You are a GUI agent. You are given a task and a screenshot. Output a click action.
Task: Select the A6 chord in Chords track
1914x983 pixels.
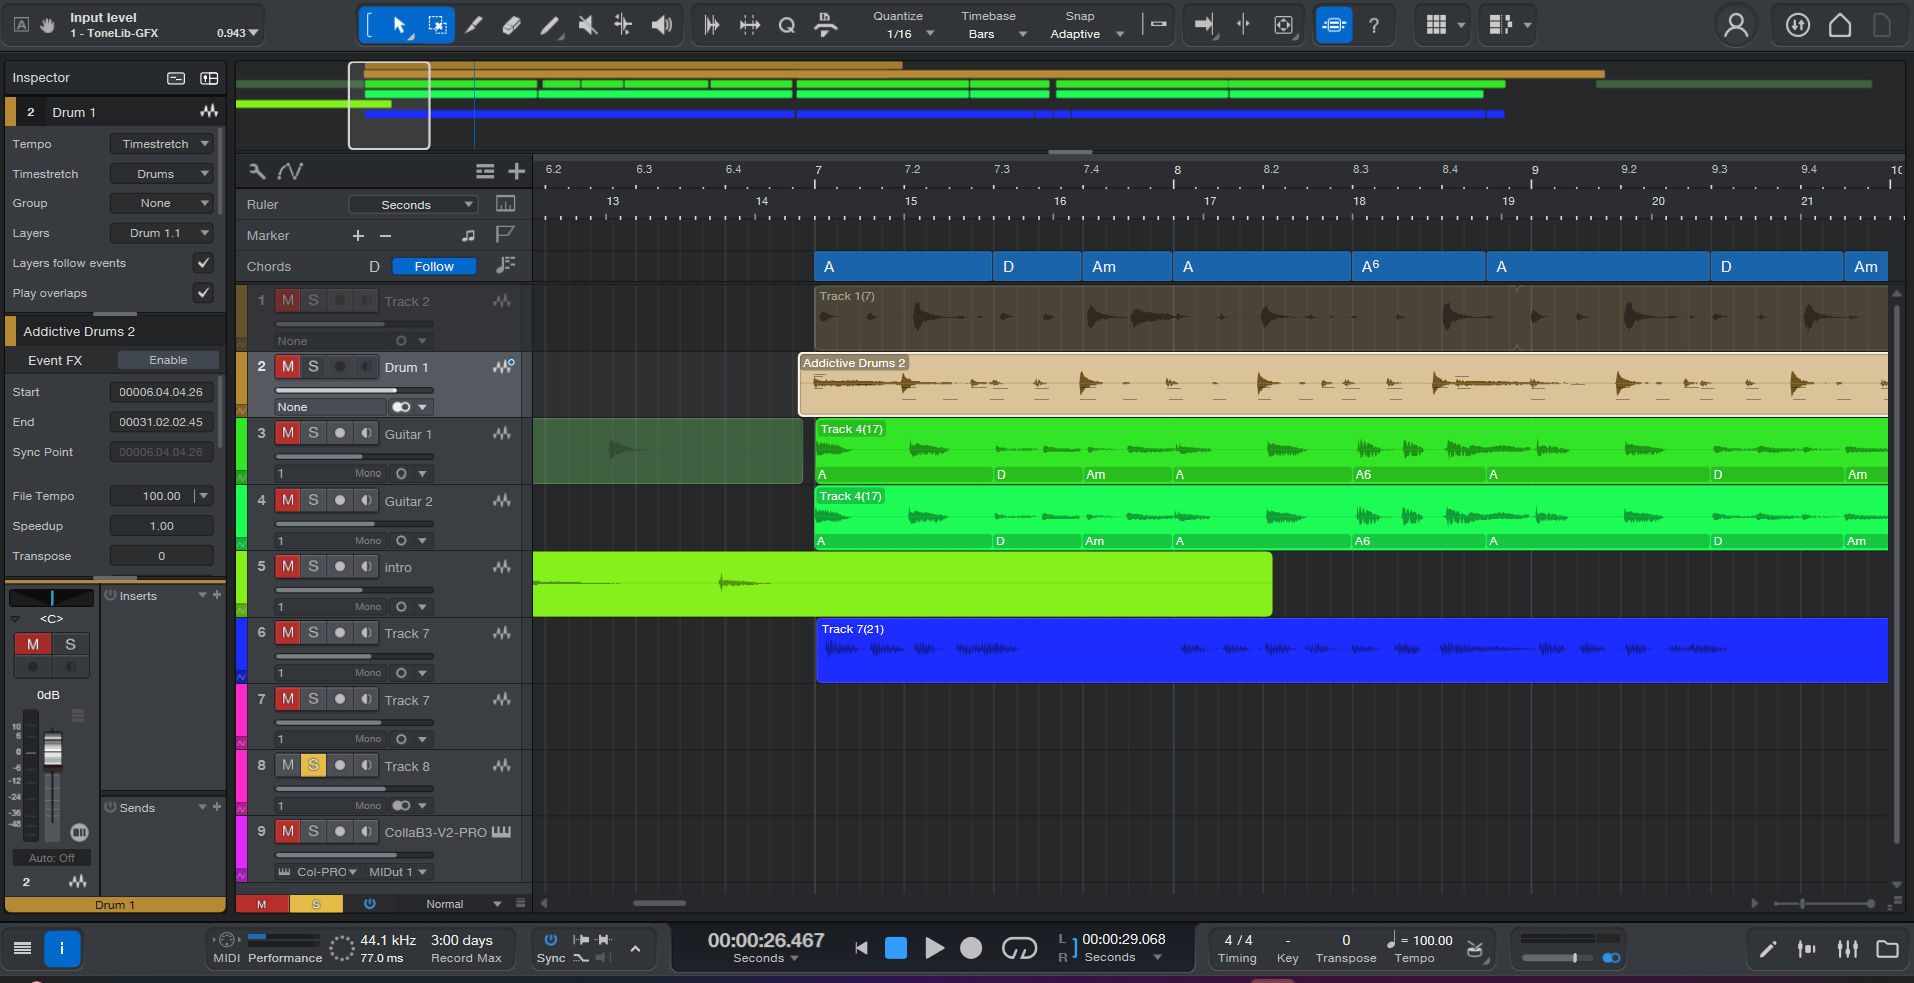point(1418,267)
